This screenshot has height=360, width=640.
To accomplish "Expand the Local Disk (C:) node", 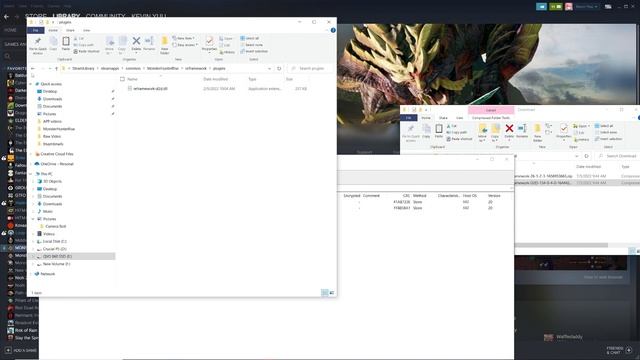I will coord(33,242).
